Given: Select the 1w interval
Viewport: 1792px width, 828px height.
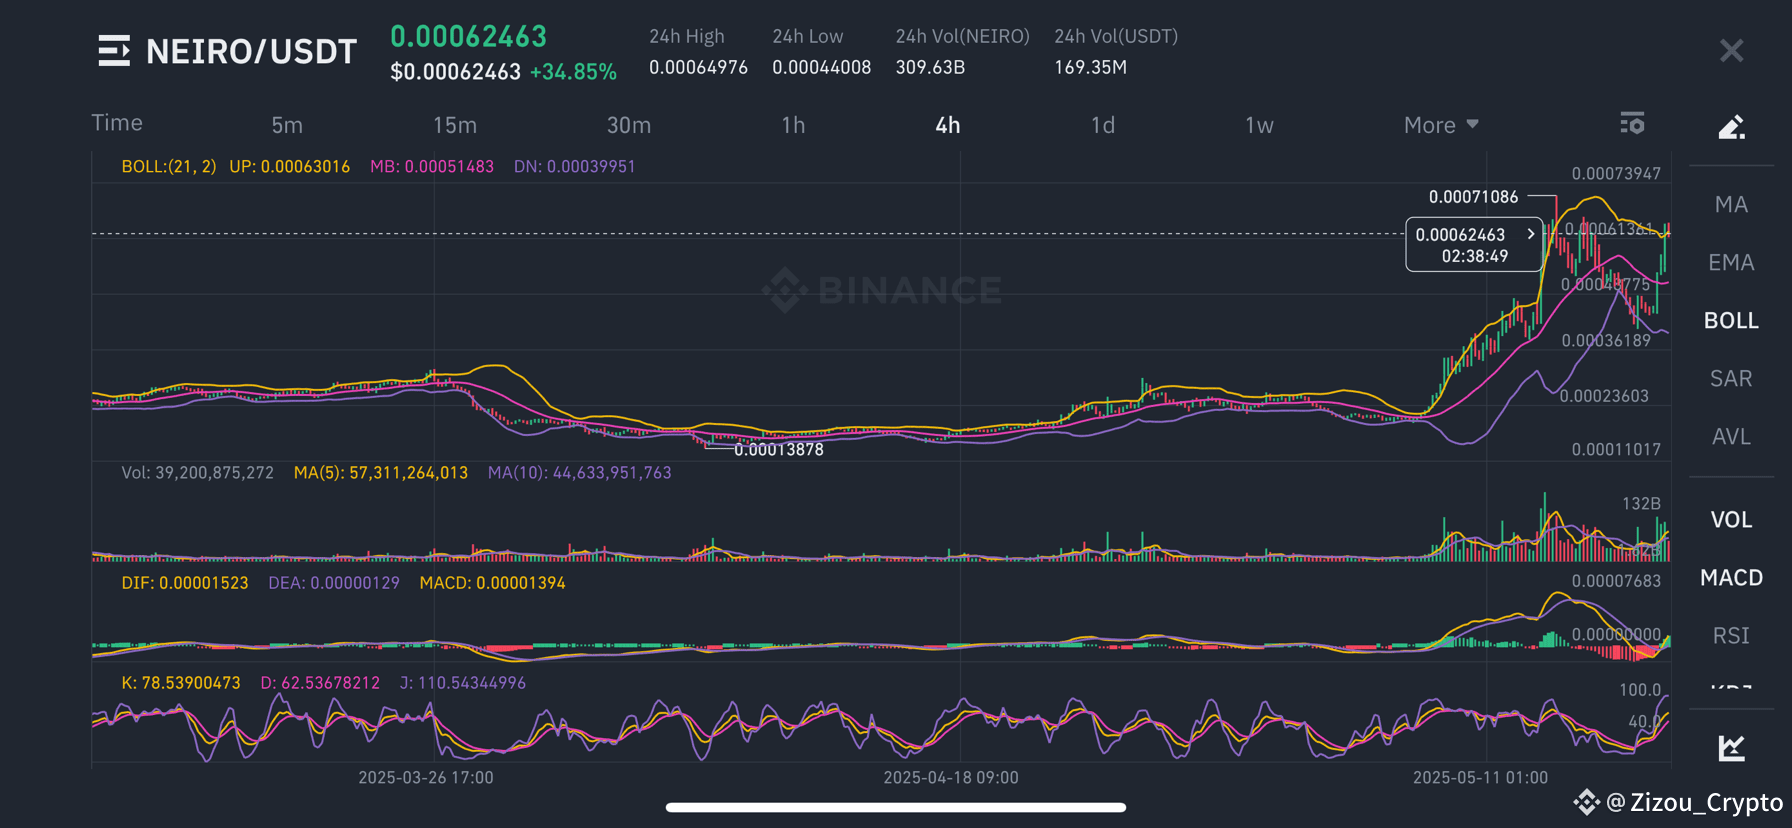Looking at the screenshot, I should [1259, 125].
